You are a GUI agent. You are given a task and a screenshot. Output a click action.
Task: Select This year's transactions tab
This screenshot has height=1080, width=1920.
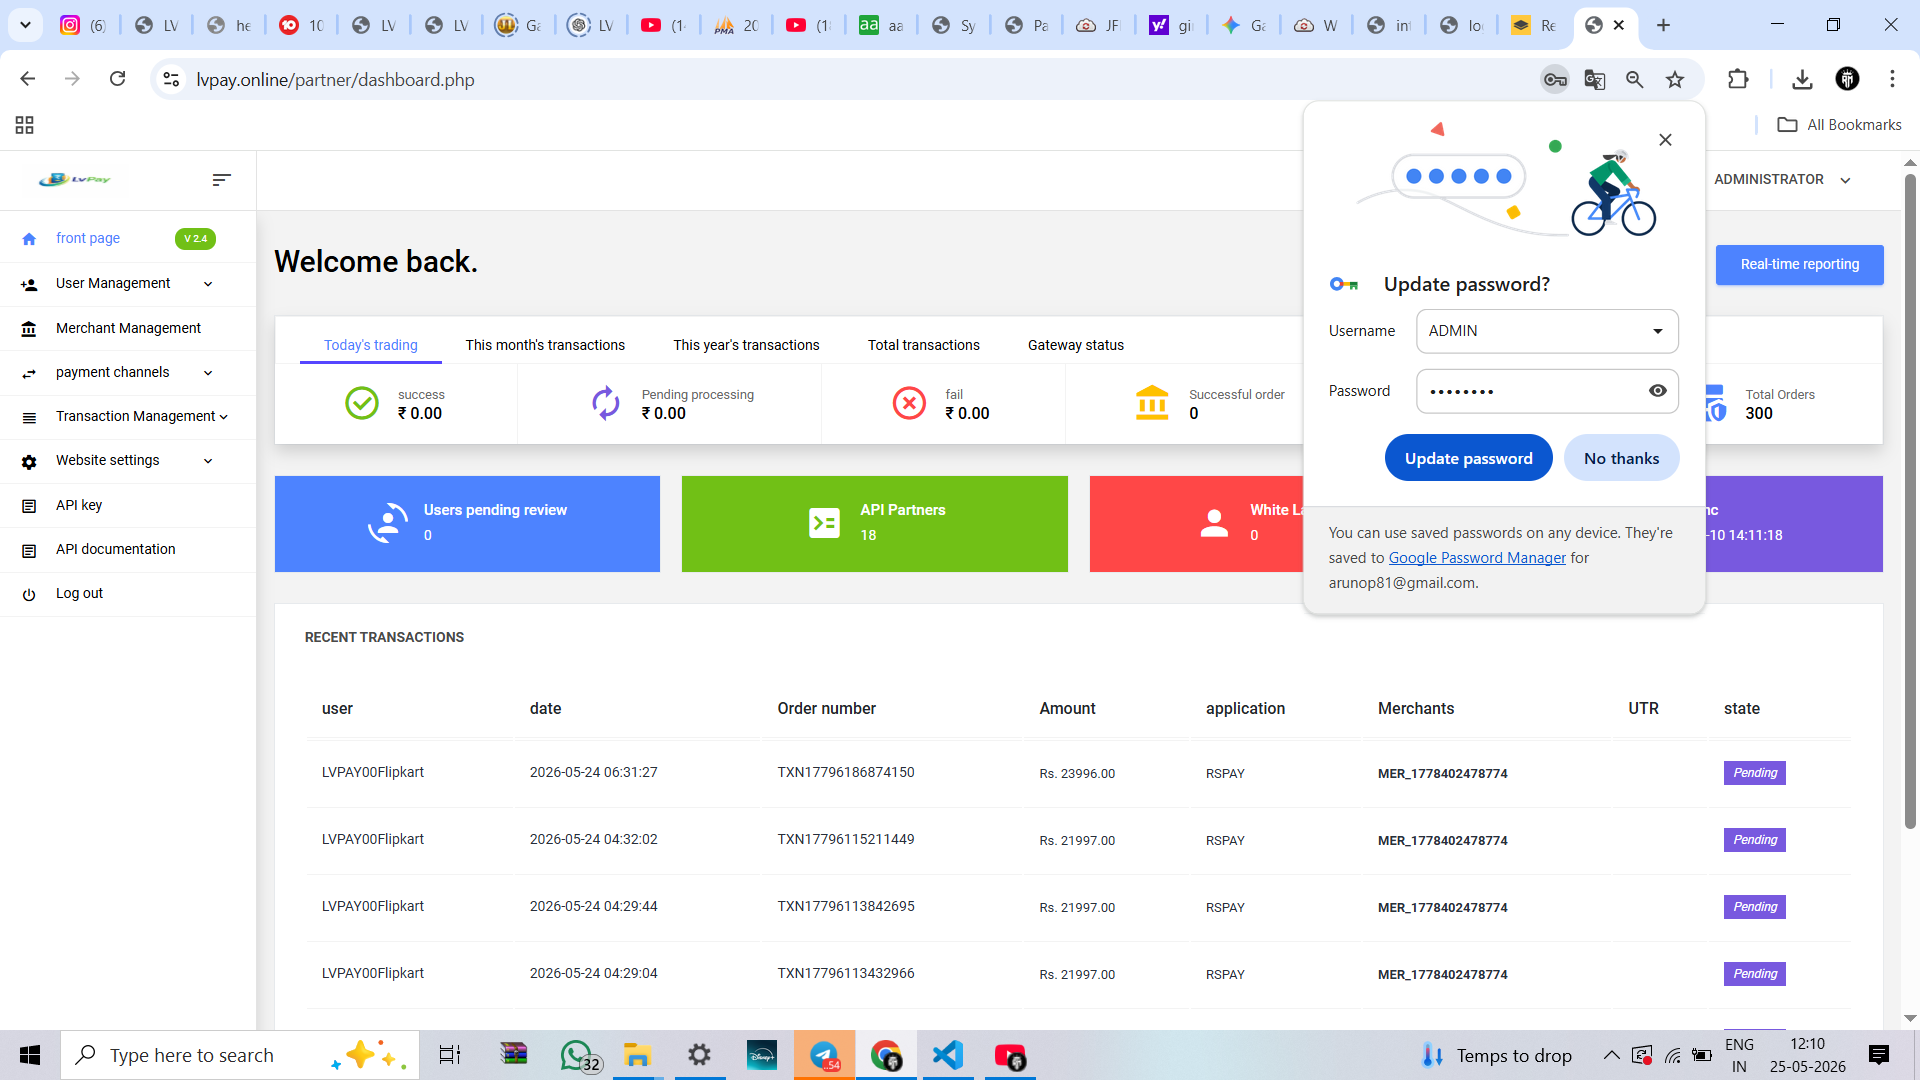point(746,345)
